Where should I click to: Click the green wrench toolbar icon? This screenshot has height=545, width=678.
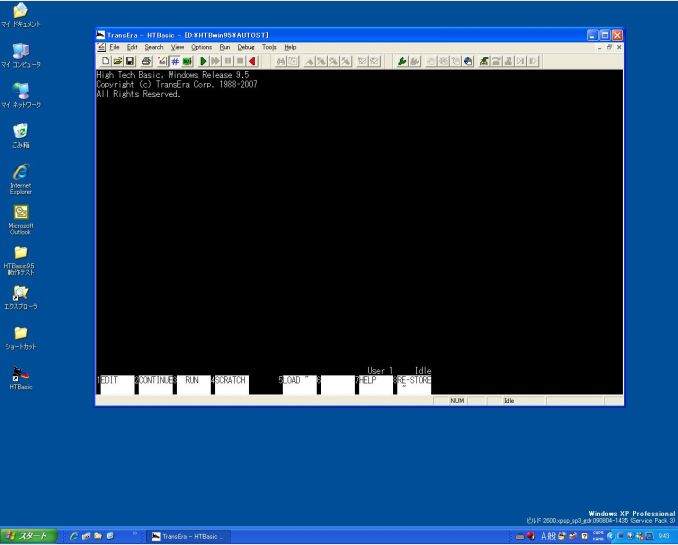tap(402, 61)
